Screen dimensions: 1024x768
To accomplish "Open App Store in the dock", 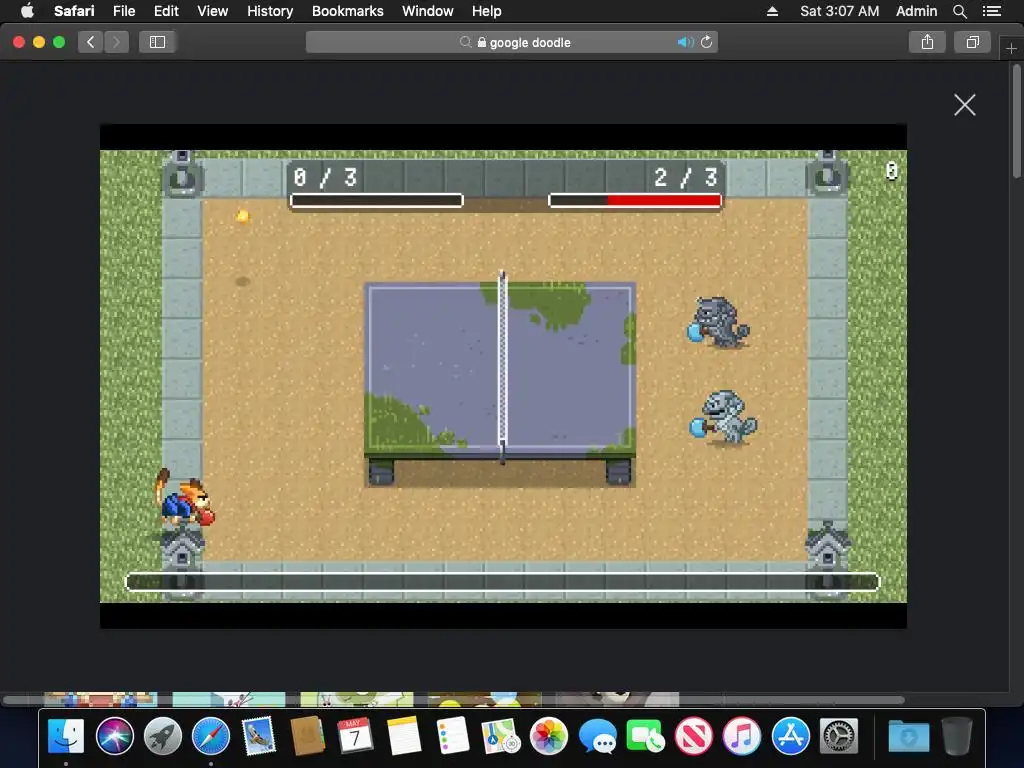I will tap(790, 736).
